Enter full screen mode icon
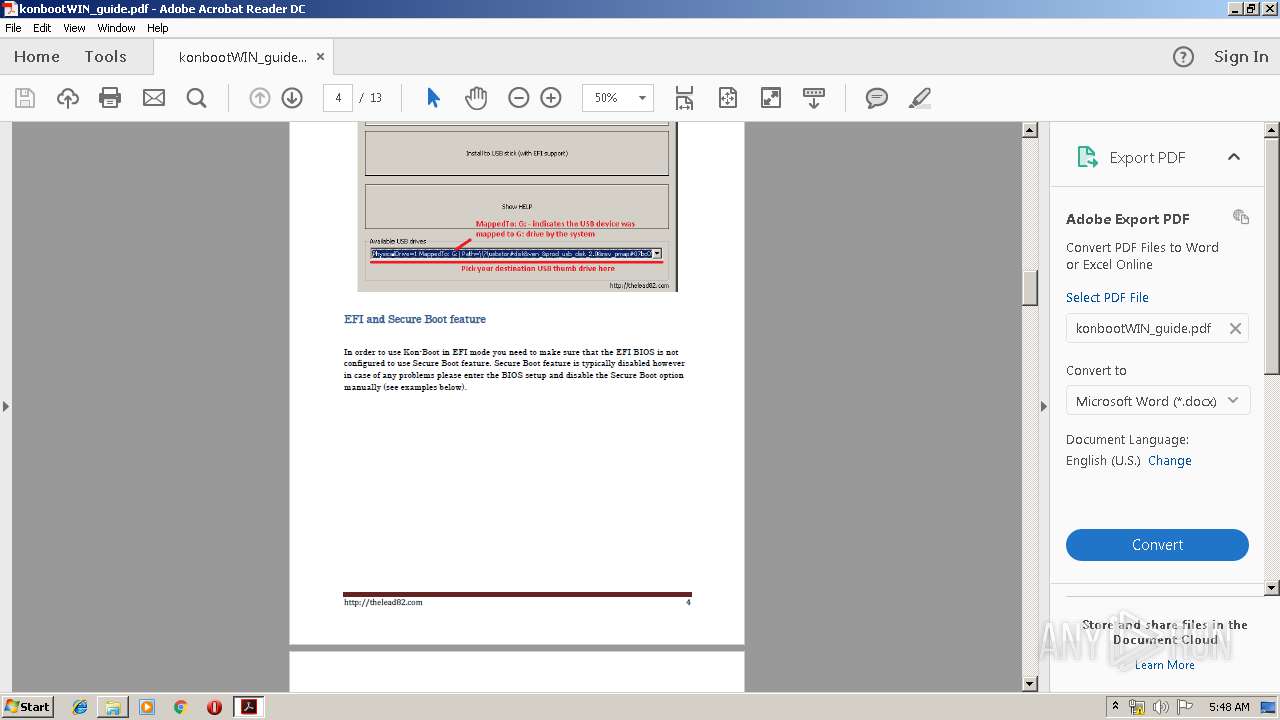Image resolution: width=1280 pixels, height=720 pixels. (771, 98)
